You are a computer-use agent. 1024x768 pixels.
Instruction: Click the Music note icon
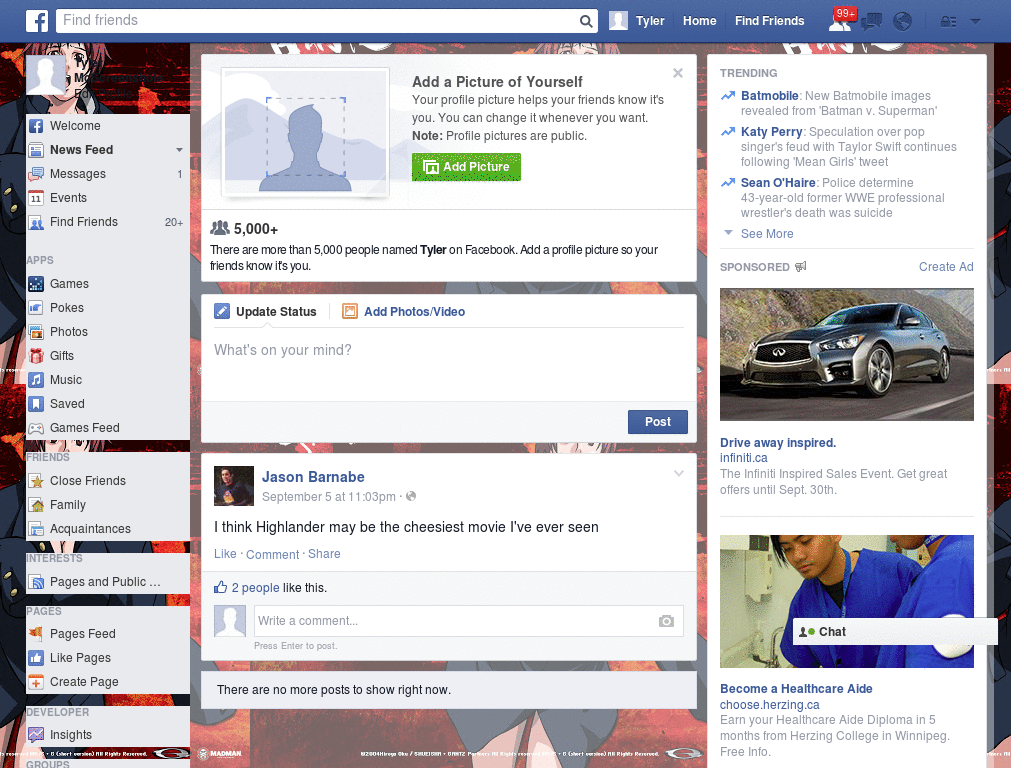click(36, 380)
